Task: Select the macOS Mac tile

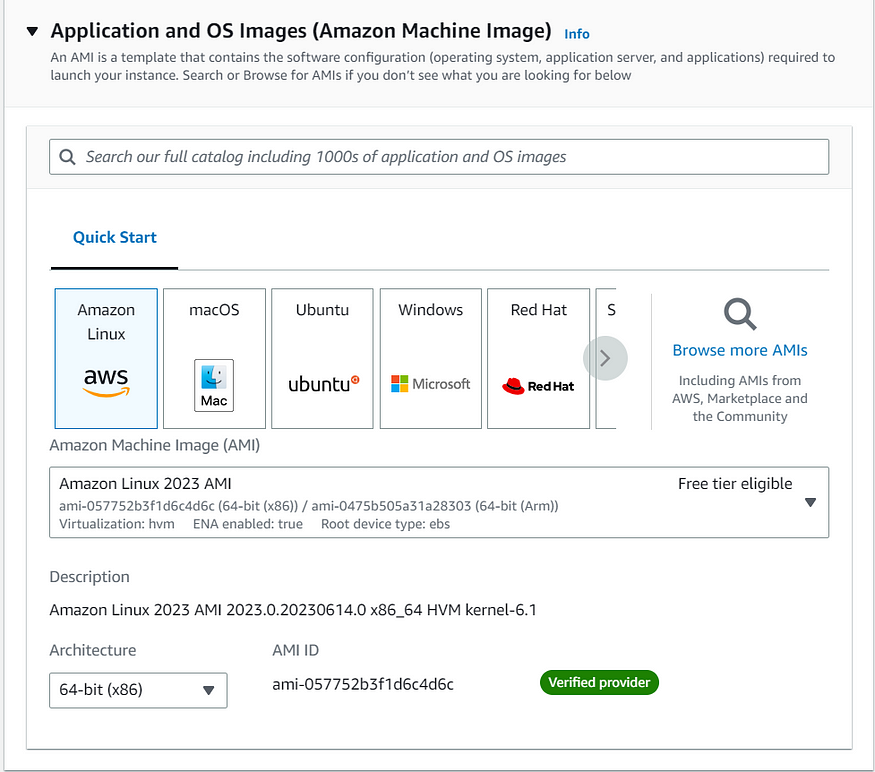Action: [x=214, y=358]
